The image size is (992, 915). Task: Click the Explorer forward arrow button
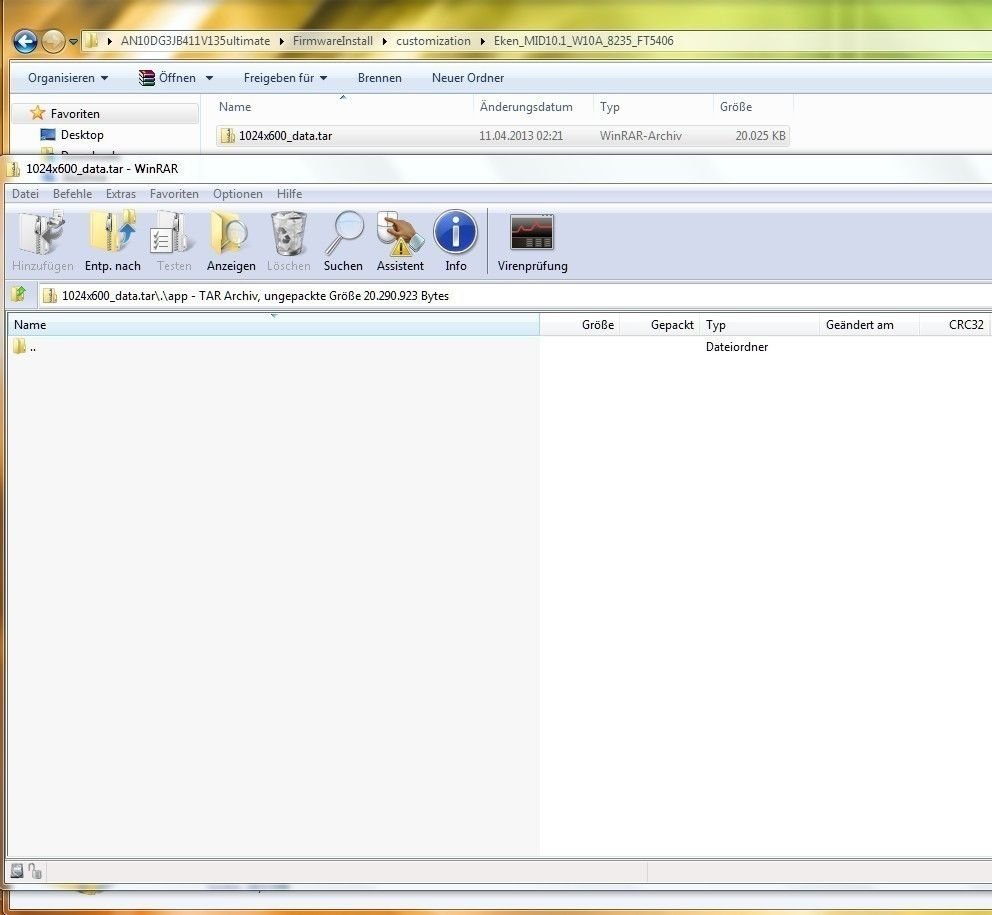(53, 42)
